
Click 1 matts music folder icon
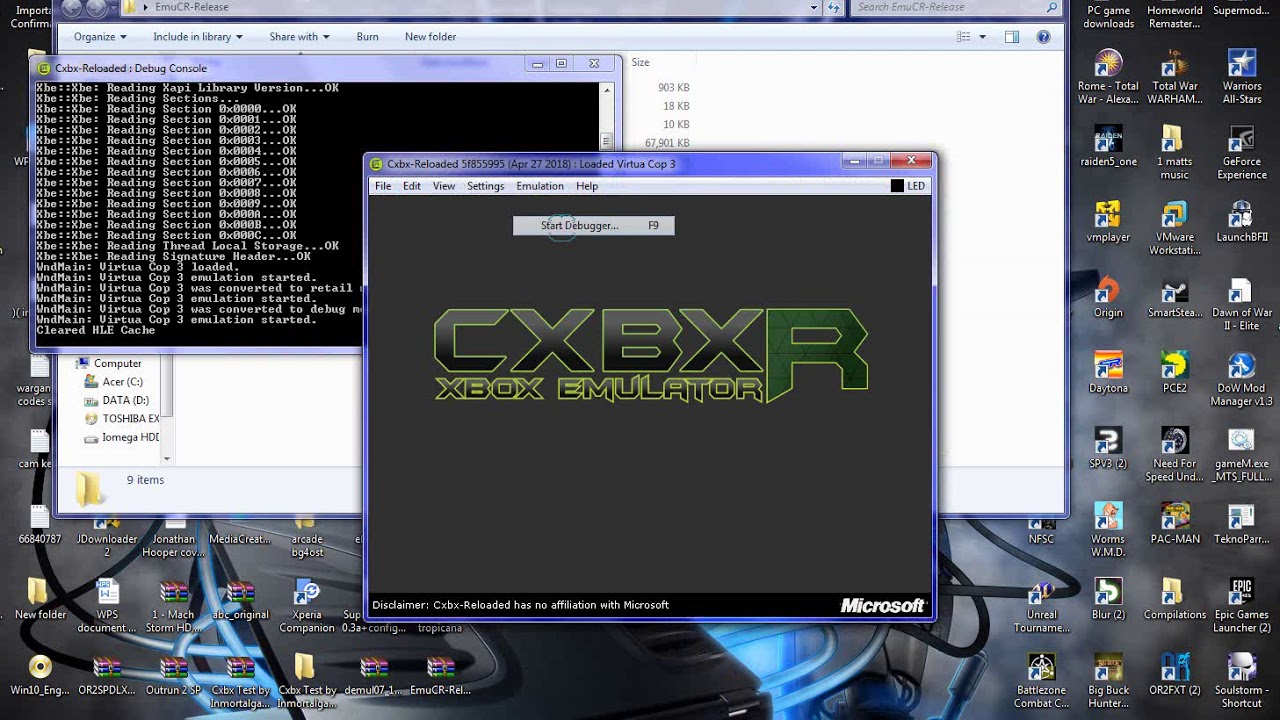[1174, 152]
